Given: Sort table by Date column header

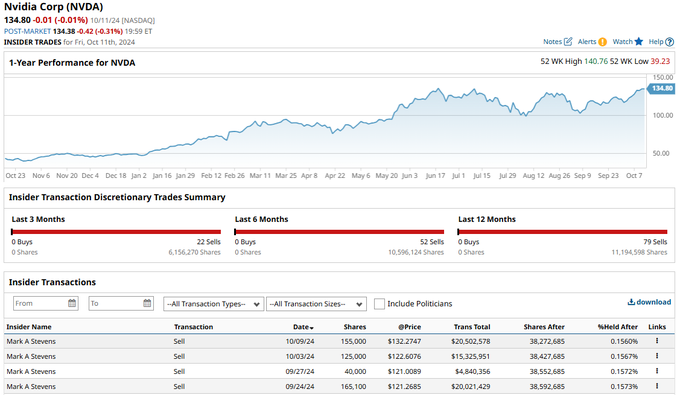Looking at the screenshot, I should click(303, 327).
